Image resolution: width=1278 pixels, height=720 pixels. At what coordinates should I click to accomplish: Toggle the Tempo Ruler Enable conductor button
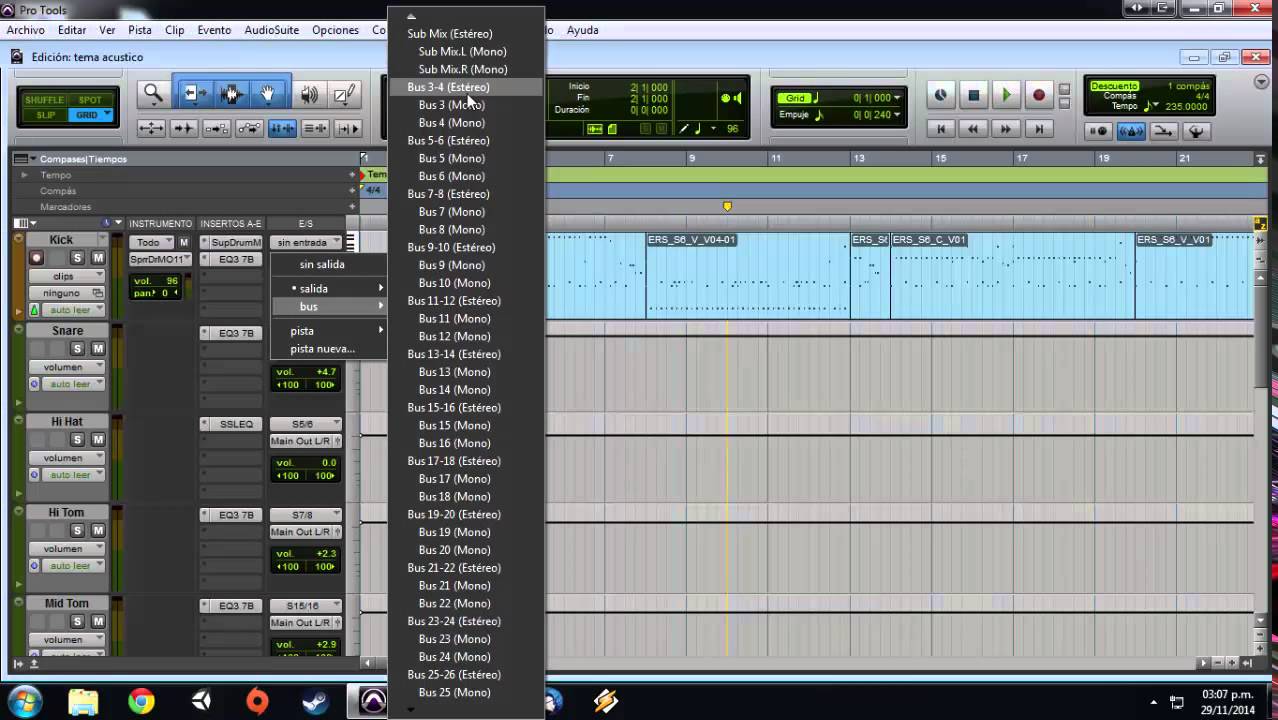(1195, 131)
